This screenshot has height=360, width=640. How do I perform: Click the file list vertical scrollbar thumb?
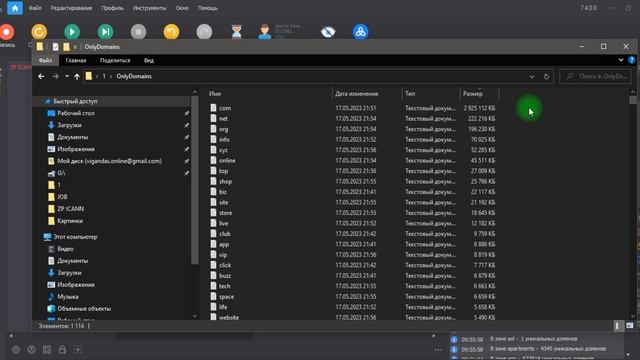point(633,100)
